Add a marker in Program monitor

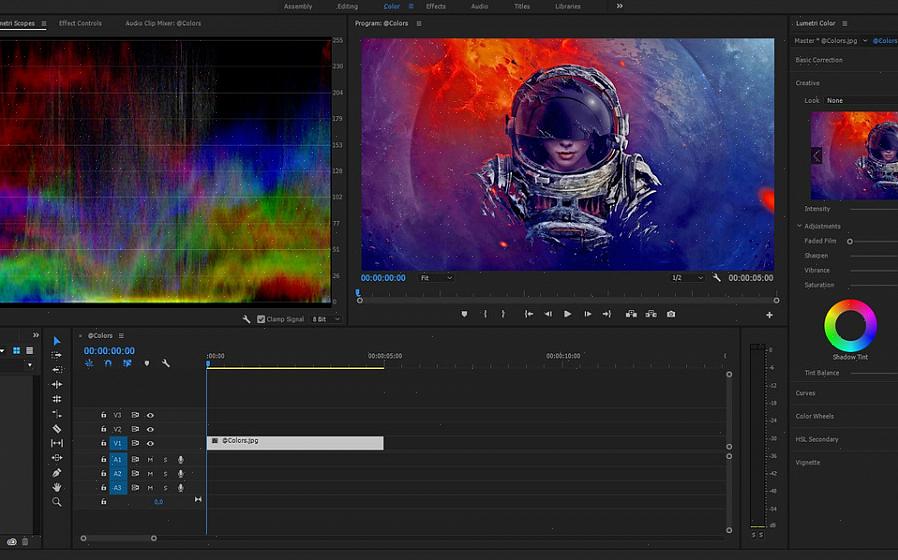(464, 314)
